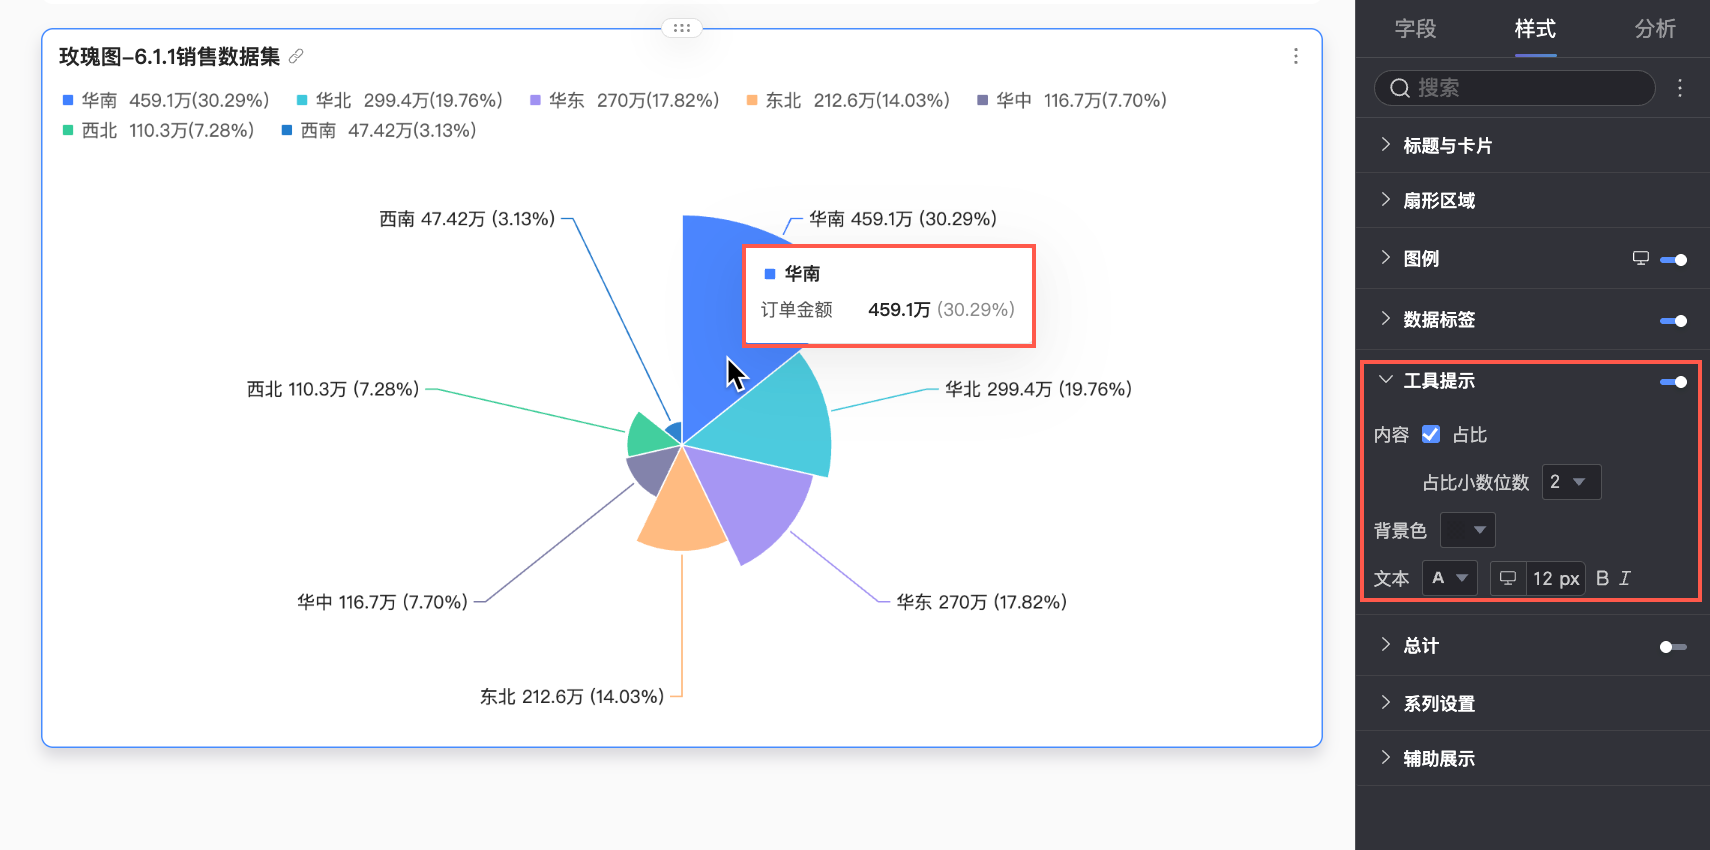Enable the 总计 toggle
Screen dimensions: 1710x850
tap(1673, 647)
